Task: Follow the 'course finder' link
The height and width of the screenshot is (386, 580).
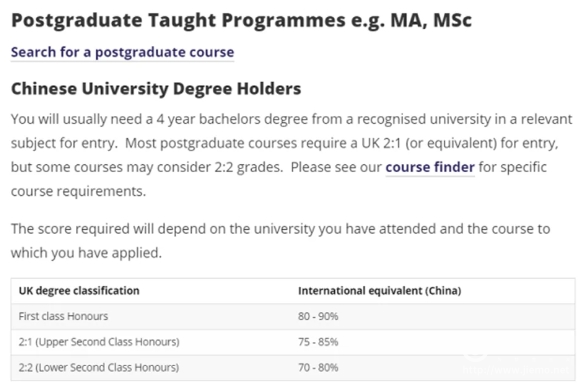Action: [430, 167]
